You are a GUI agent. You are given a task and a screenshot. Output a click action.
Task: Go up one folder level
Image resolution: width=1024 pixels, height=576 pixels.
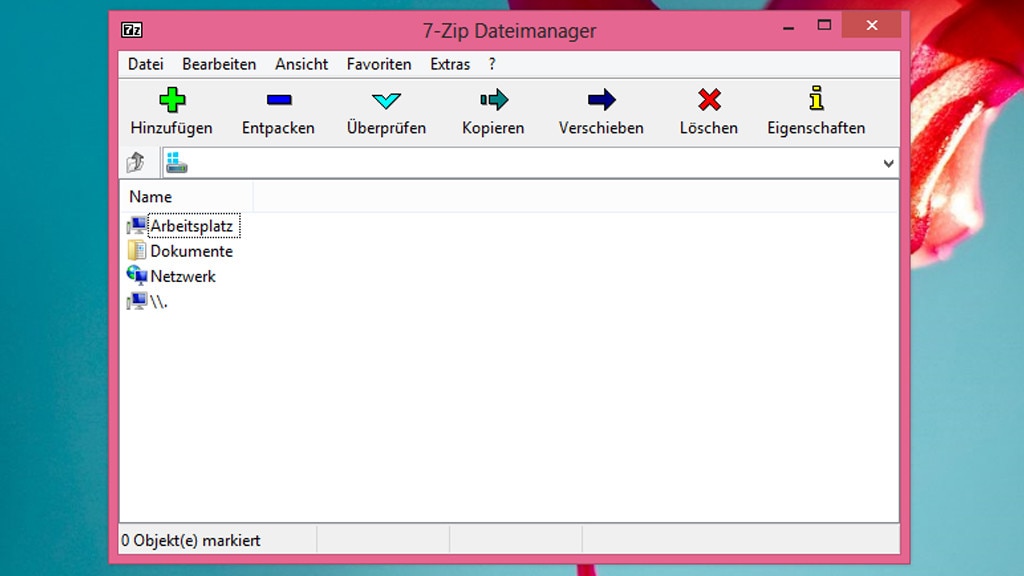click(x=136, y=163)
